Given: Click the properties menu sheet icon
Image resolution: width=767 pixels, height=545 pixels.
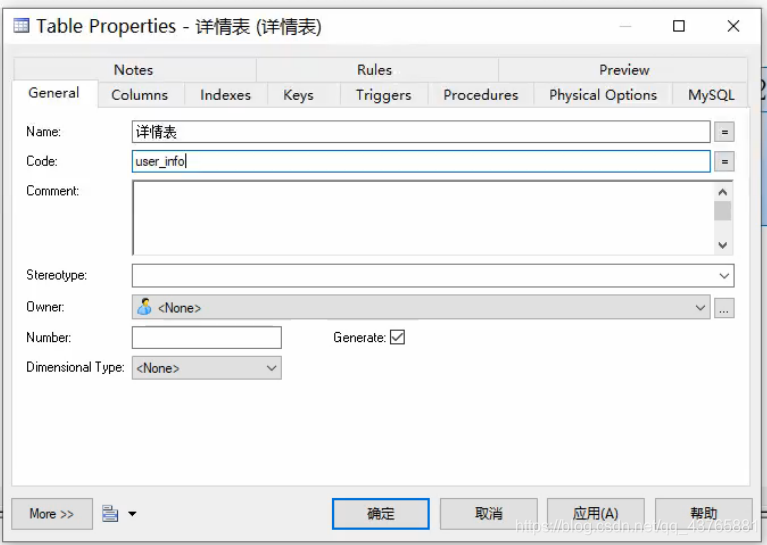Looking at the screenshot, I should (x=110, y=514).
